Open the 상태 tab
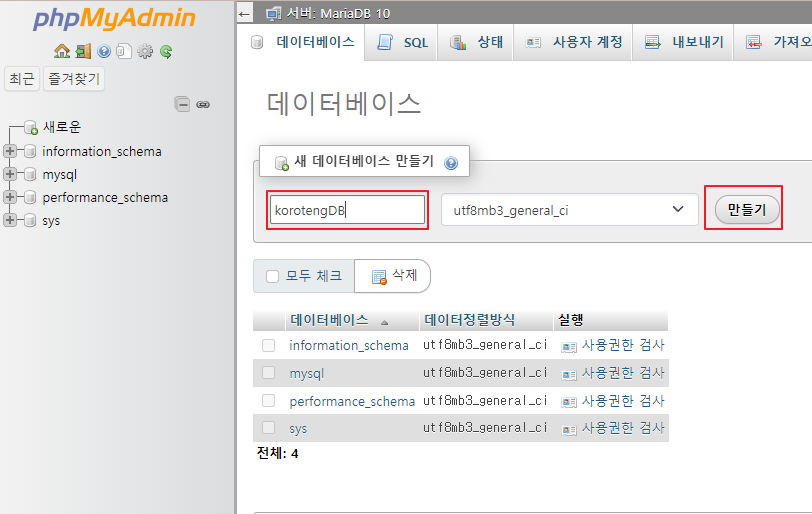The height and width of the screenshot is (514, 812). tap(475, 42)
